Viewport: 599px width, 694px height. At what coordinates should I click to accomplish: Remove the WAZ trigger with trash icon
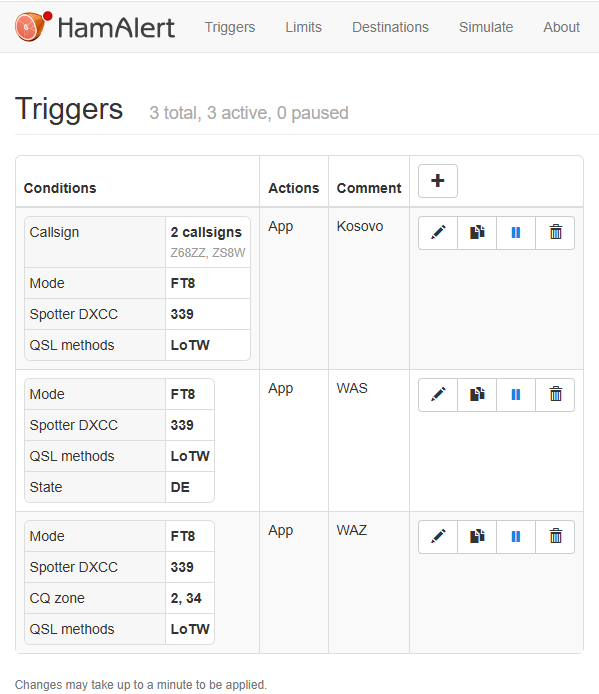[555, 537]
